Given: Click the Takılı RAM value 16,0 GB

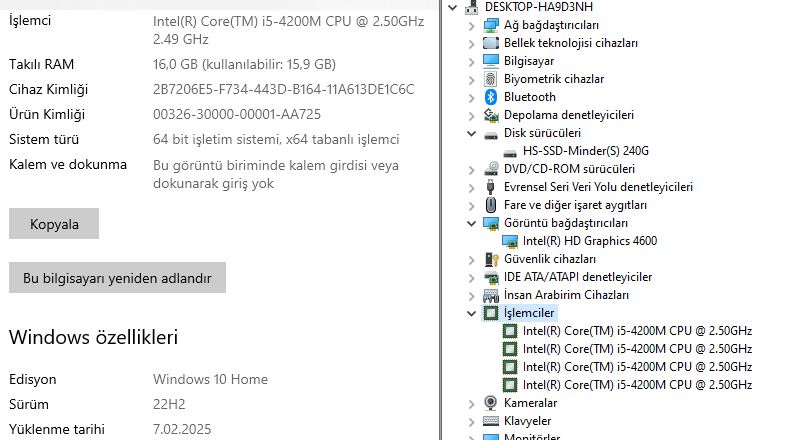Looking at the screenshot, I should 244,64.
